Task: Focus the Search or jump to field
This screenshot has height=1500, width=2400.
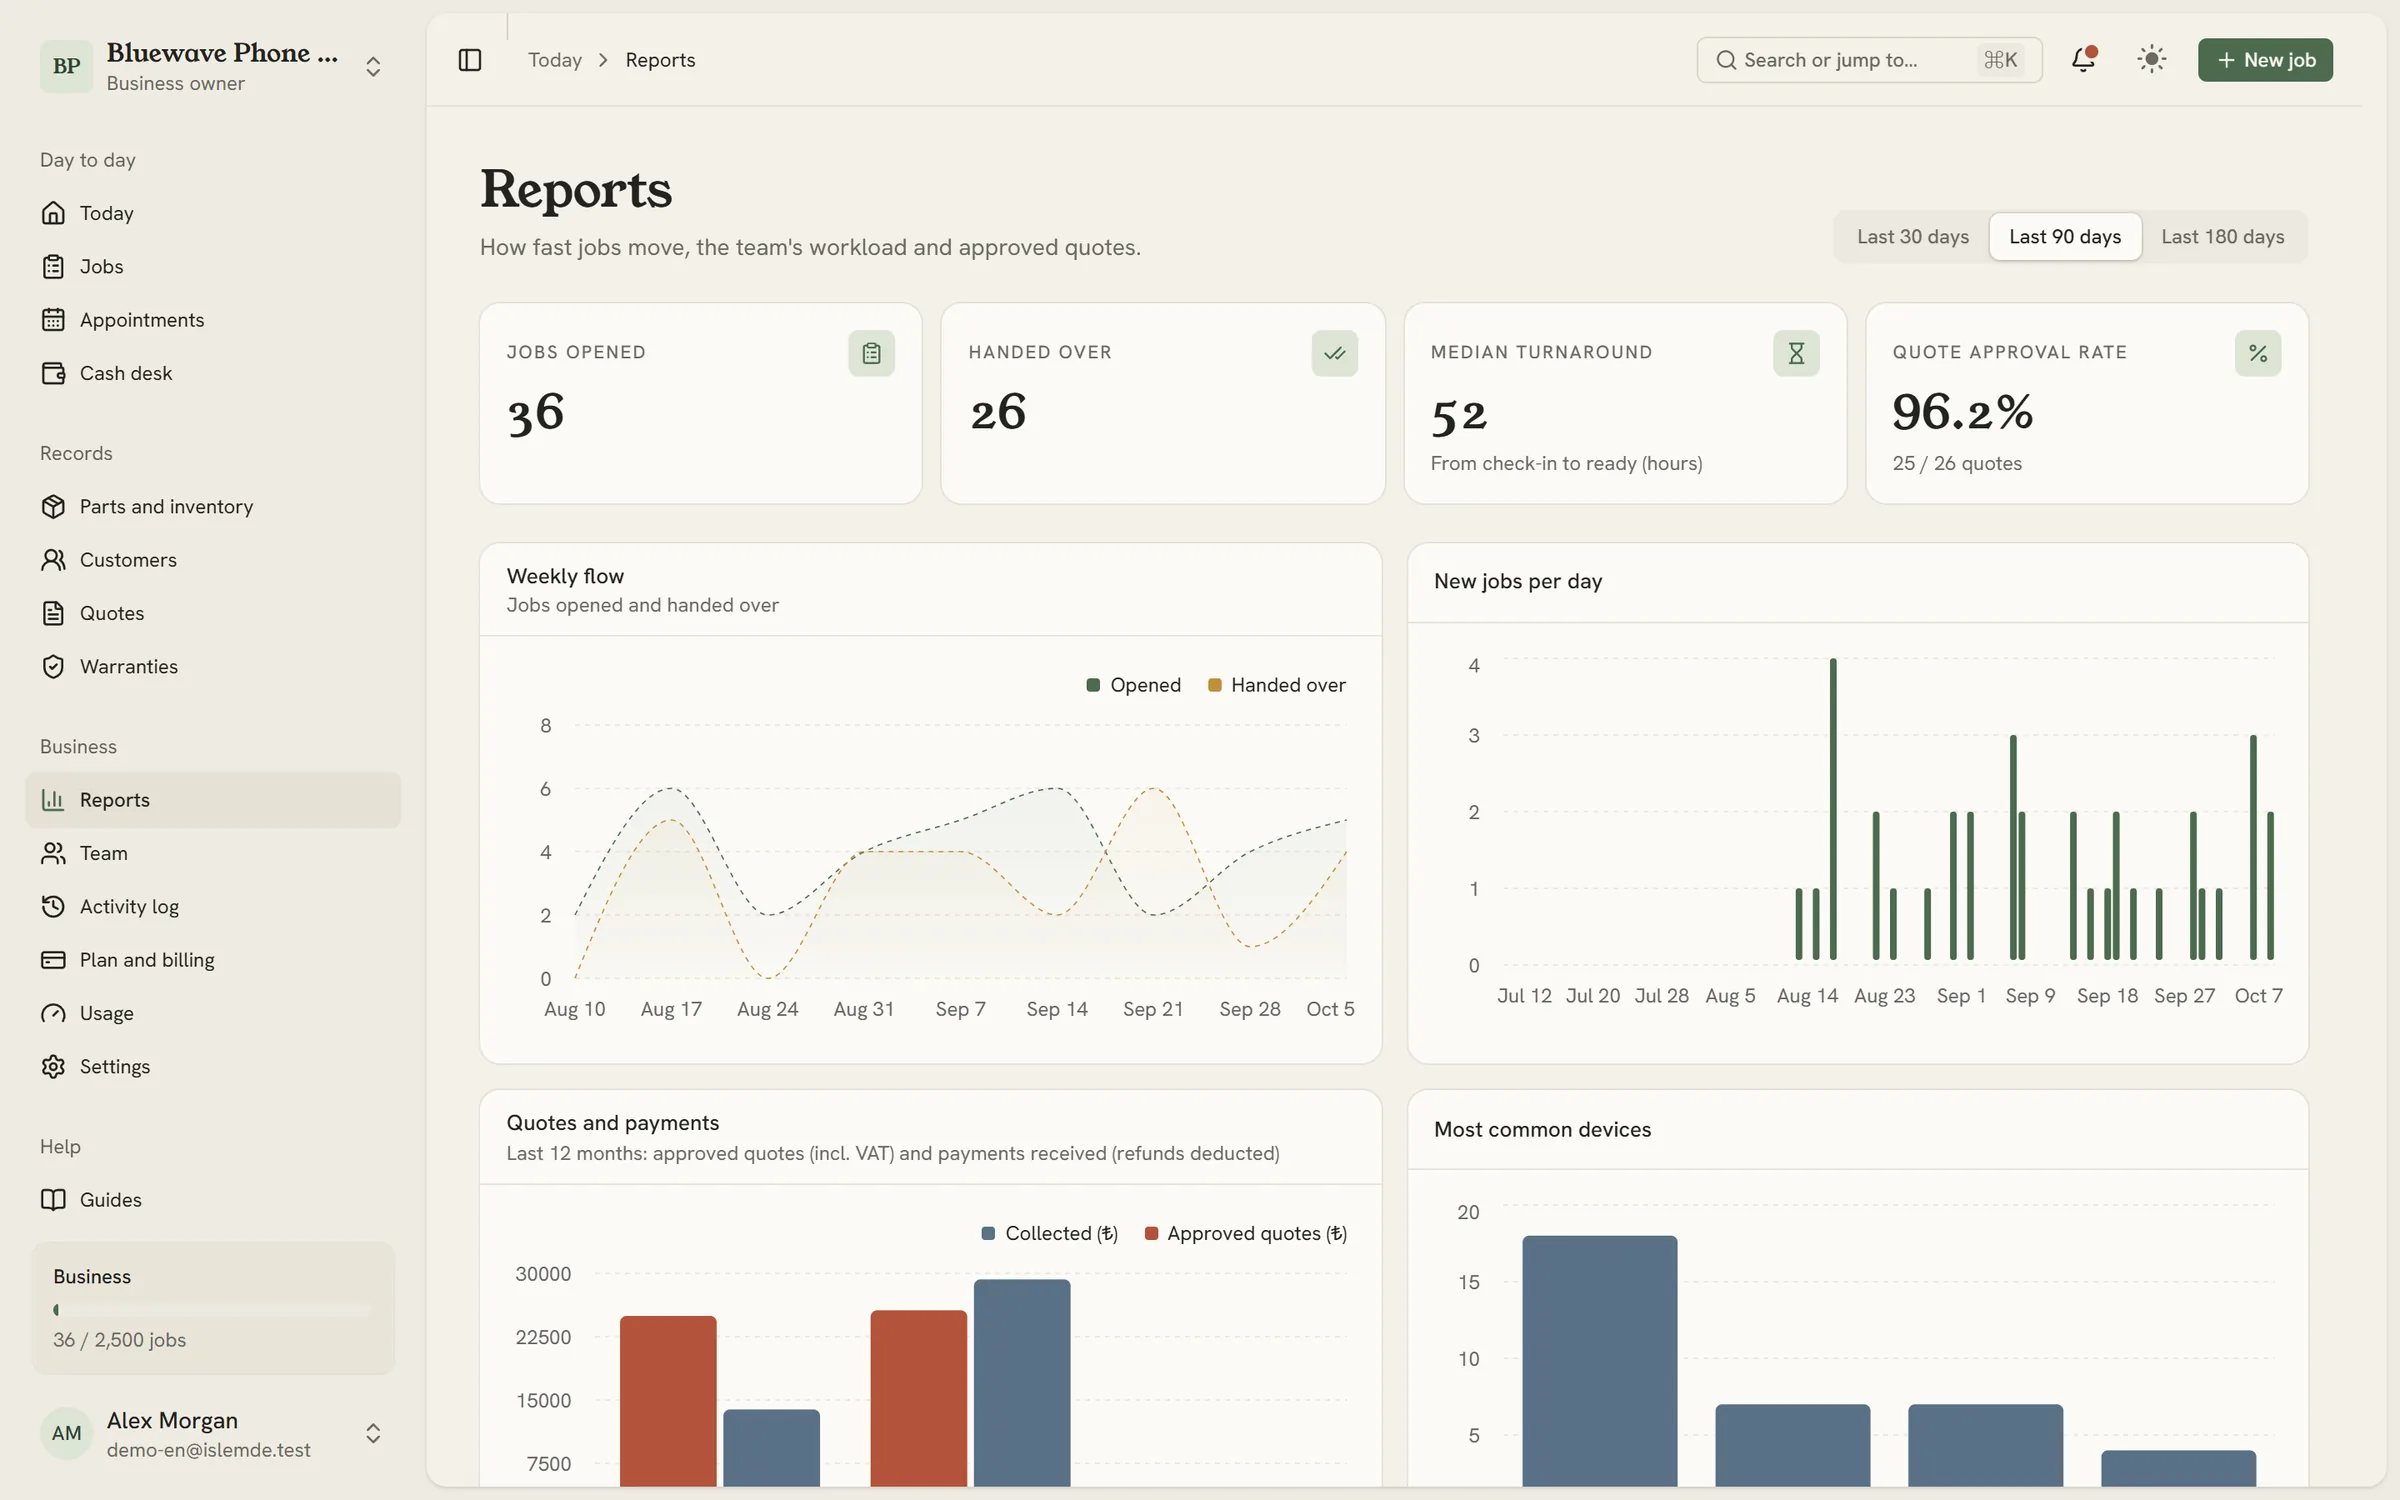Action: coord(1869,60)
